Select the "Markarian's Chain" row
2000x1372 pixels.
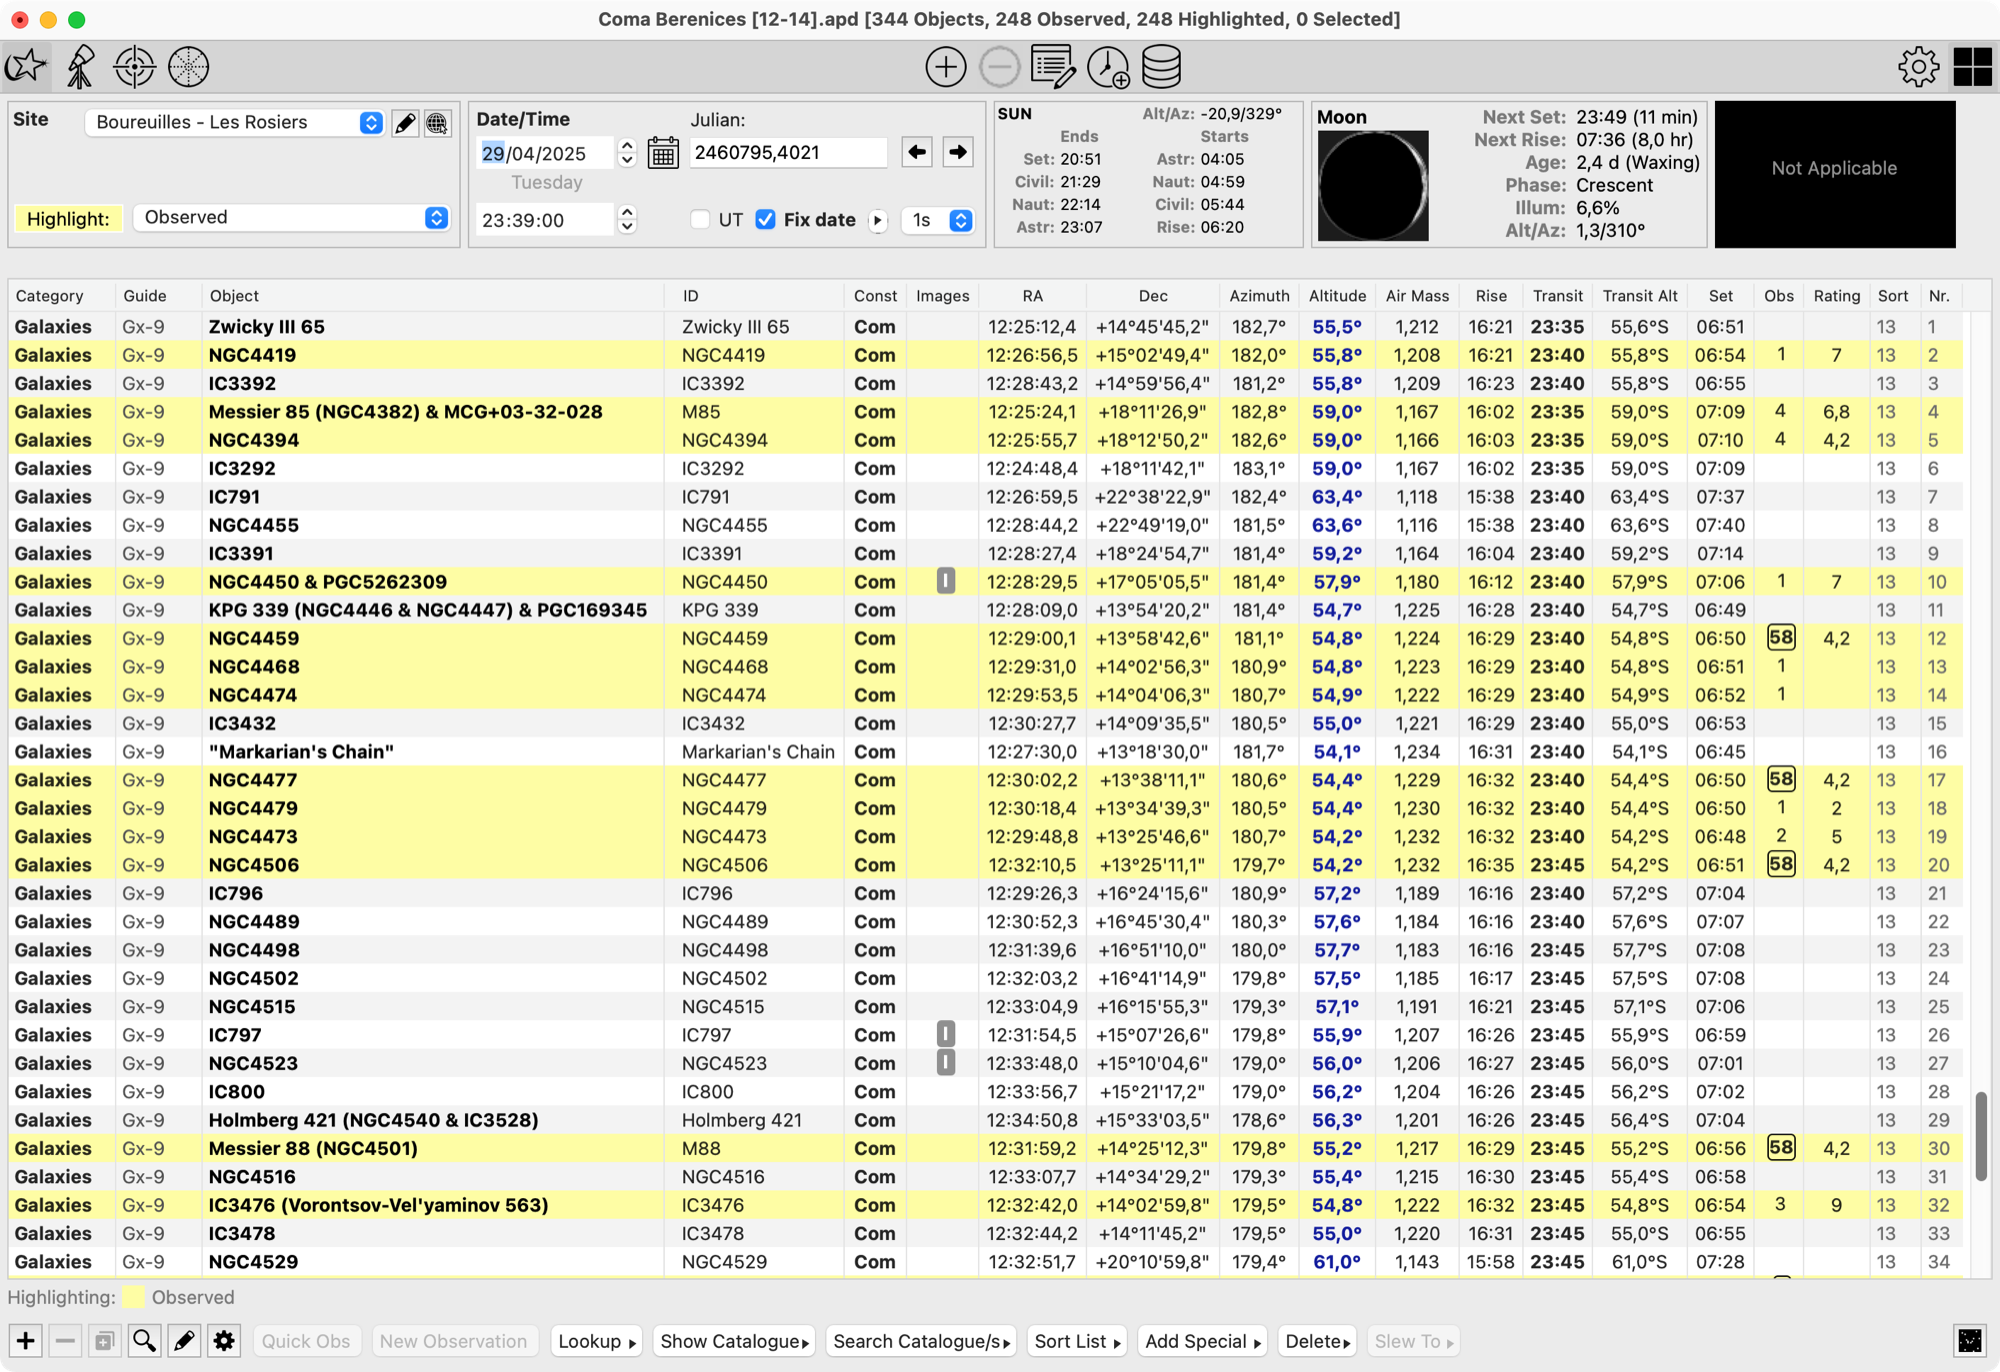point(985,751)
